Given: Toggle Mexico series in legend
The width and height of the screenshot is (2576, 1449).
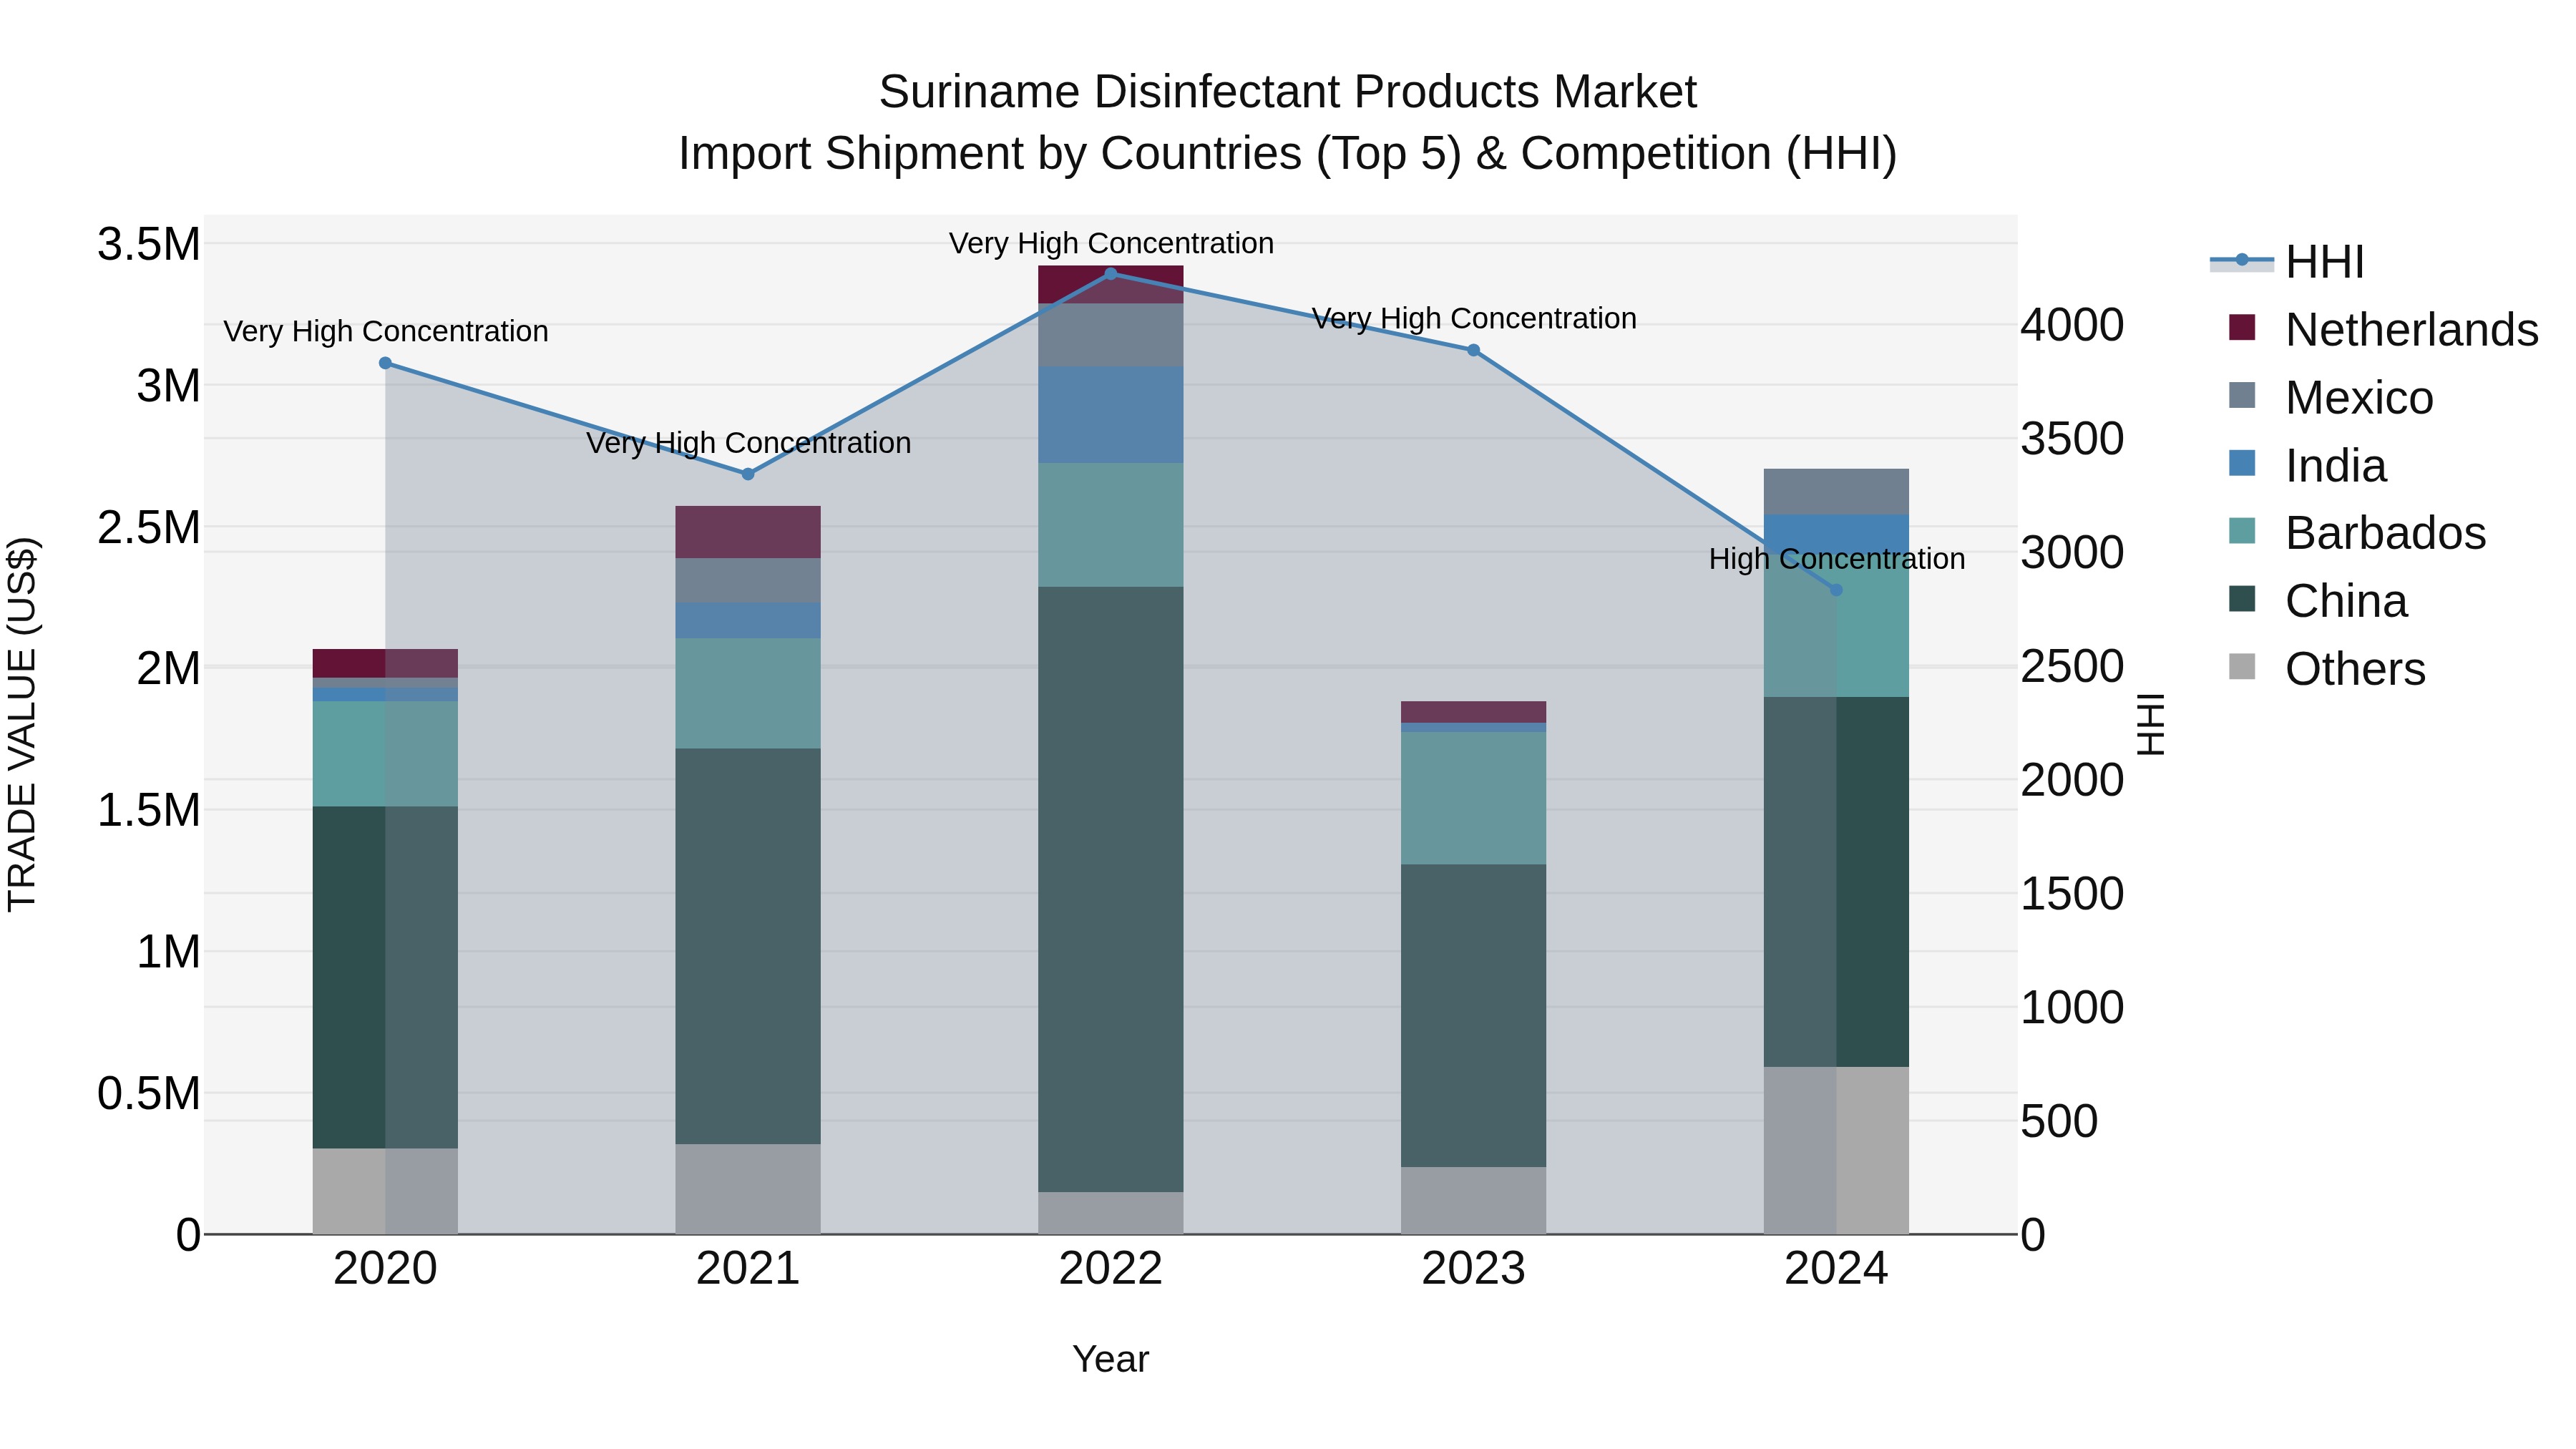Looking at the screenshot, I should 2331,398.
